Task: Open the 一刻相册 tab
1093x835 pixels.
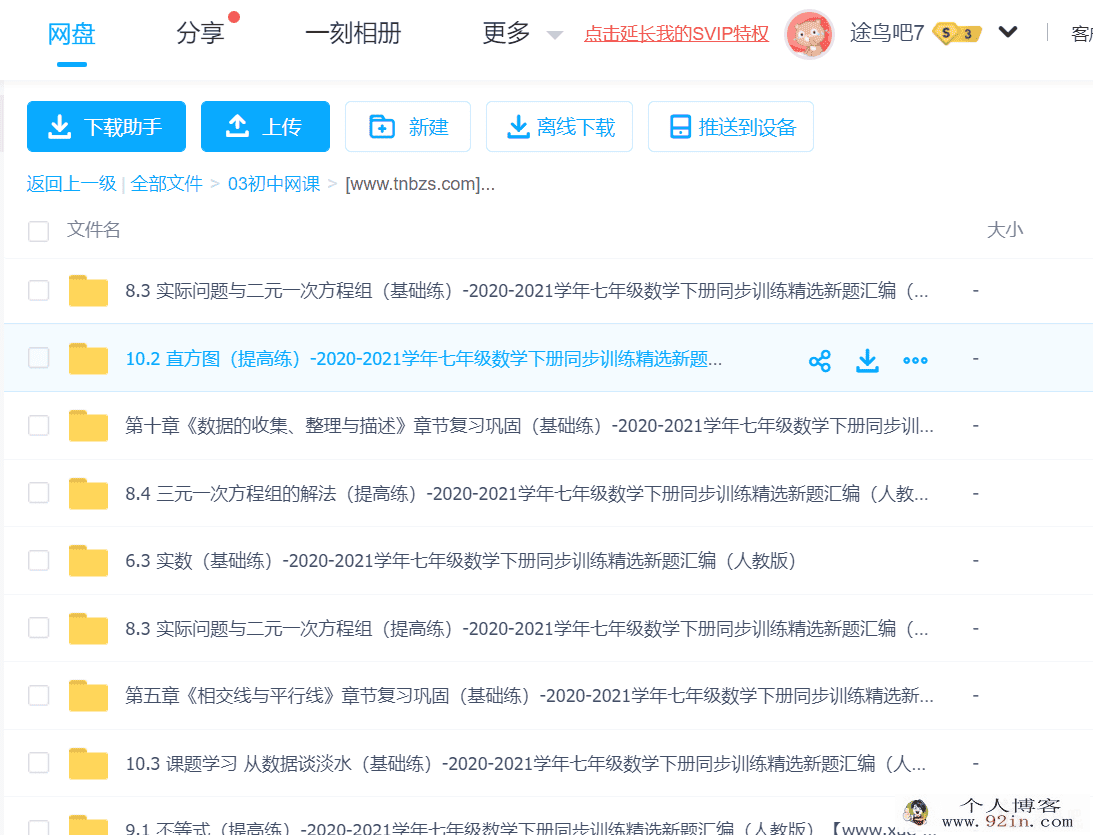Action: point(353,33)
